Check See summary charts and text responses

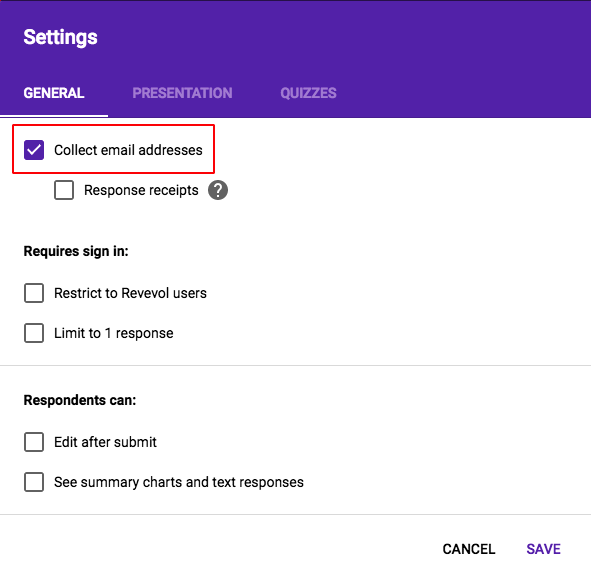[34, 482]
